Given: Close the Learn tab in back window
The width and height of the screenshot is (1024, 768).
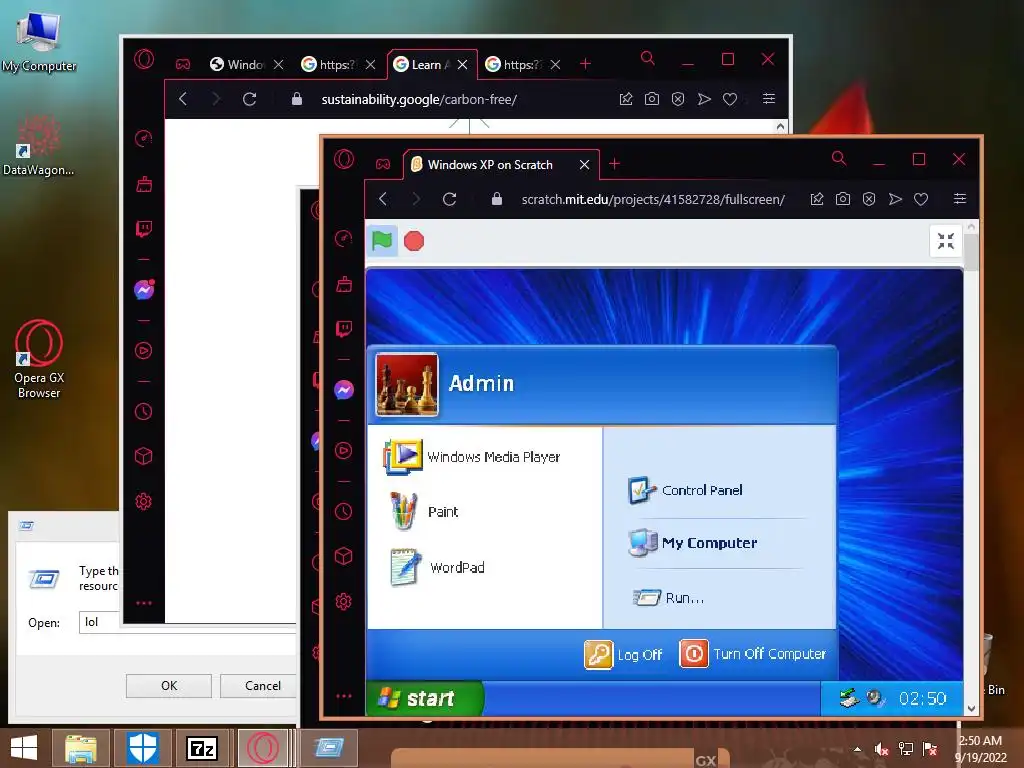Looking at the screenshot, I should pyautogui.click(x=462, y=65).
